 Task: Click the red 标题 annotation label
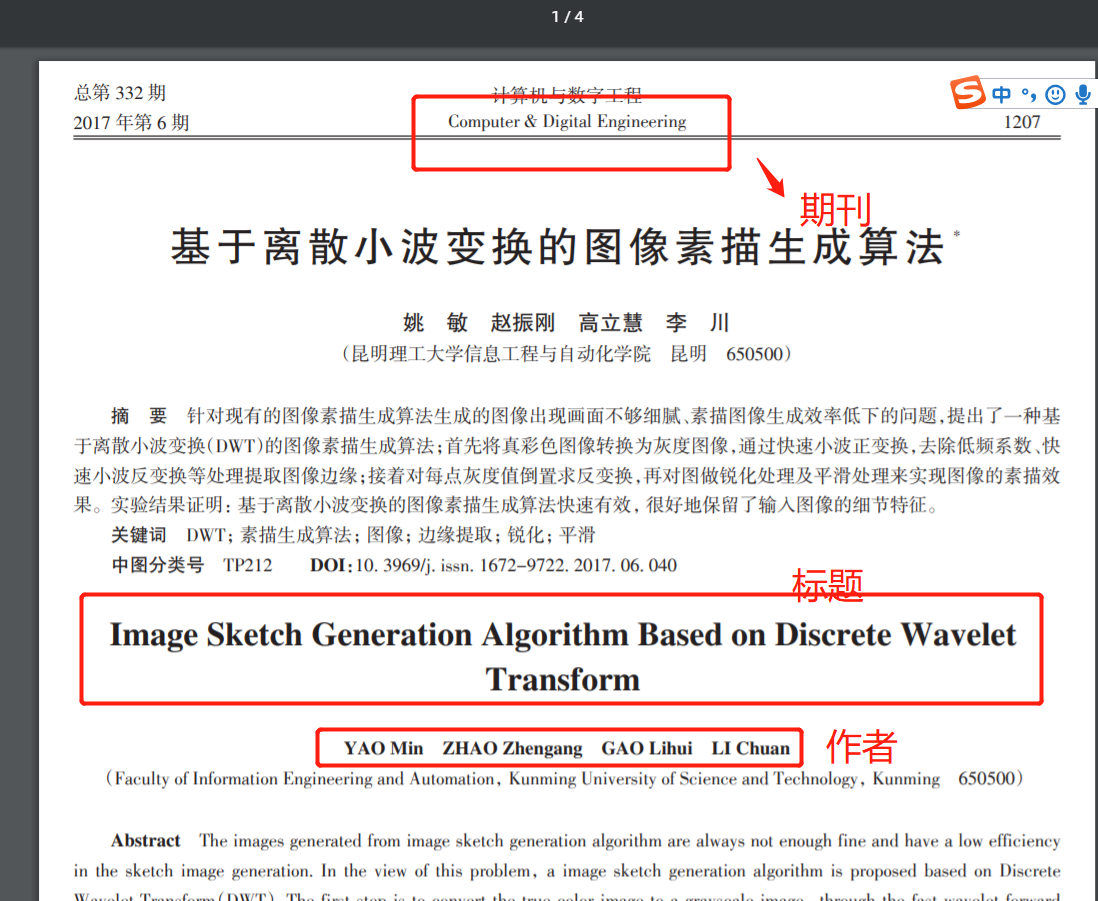827,585
